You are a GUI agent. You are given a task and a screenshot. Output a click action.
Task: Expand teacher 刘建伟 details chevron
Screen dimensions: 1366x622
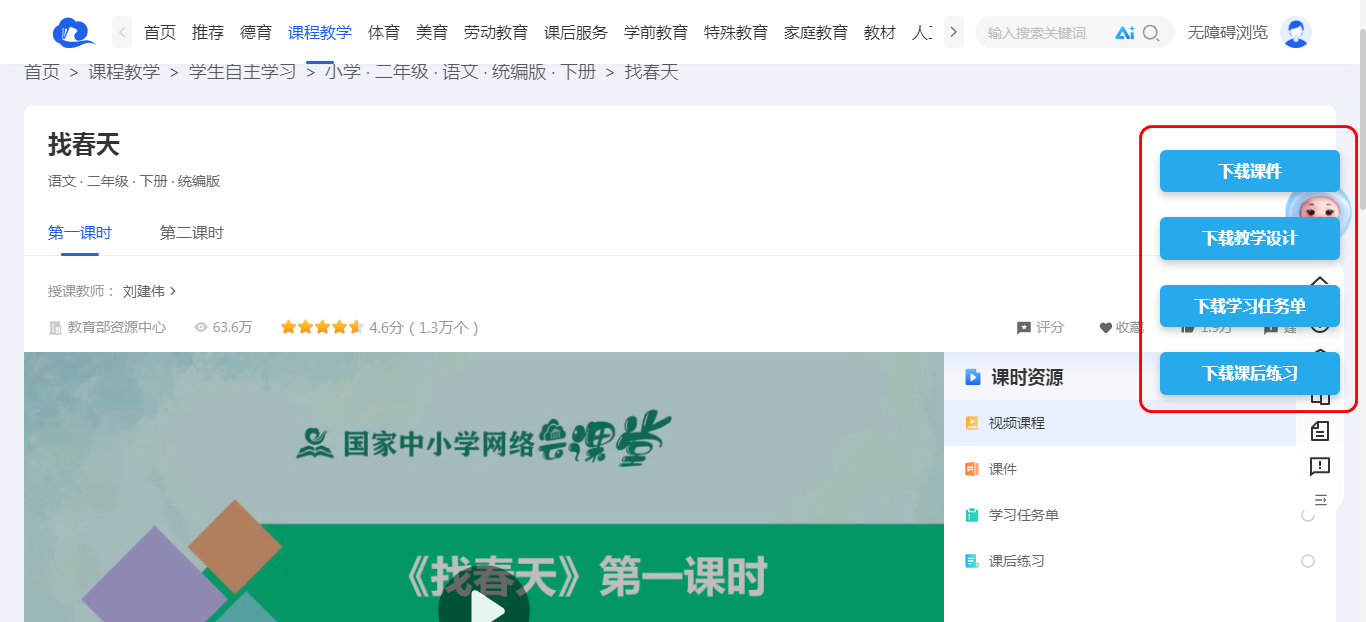pos(173,291)
